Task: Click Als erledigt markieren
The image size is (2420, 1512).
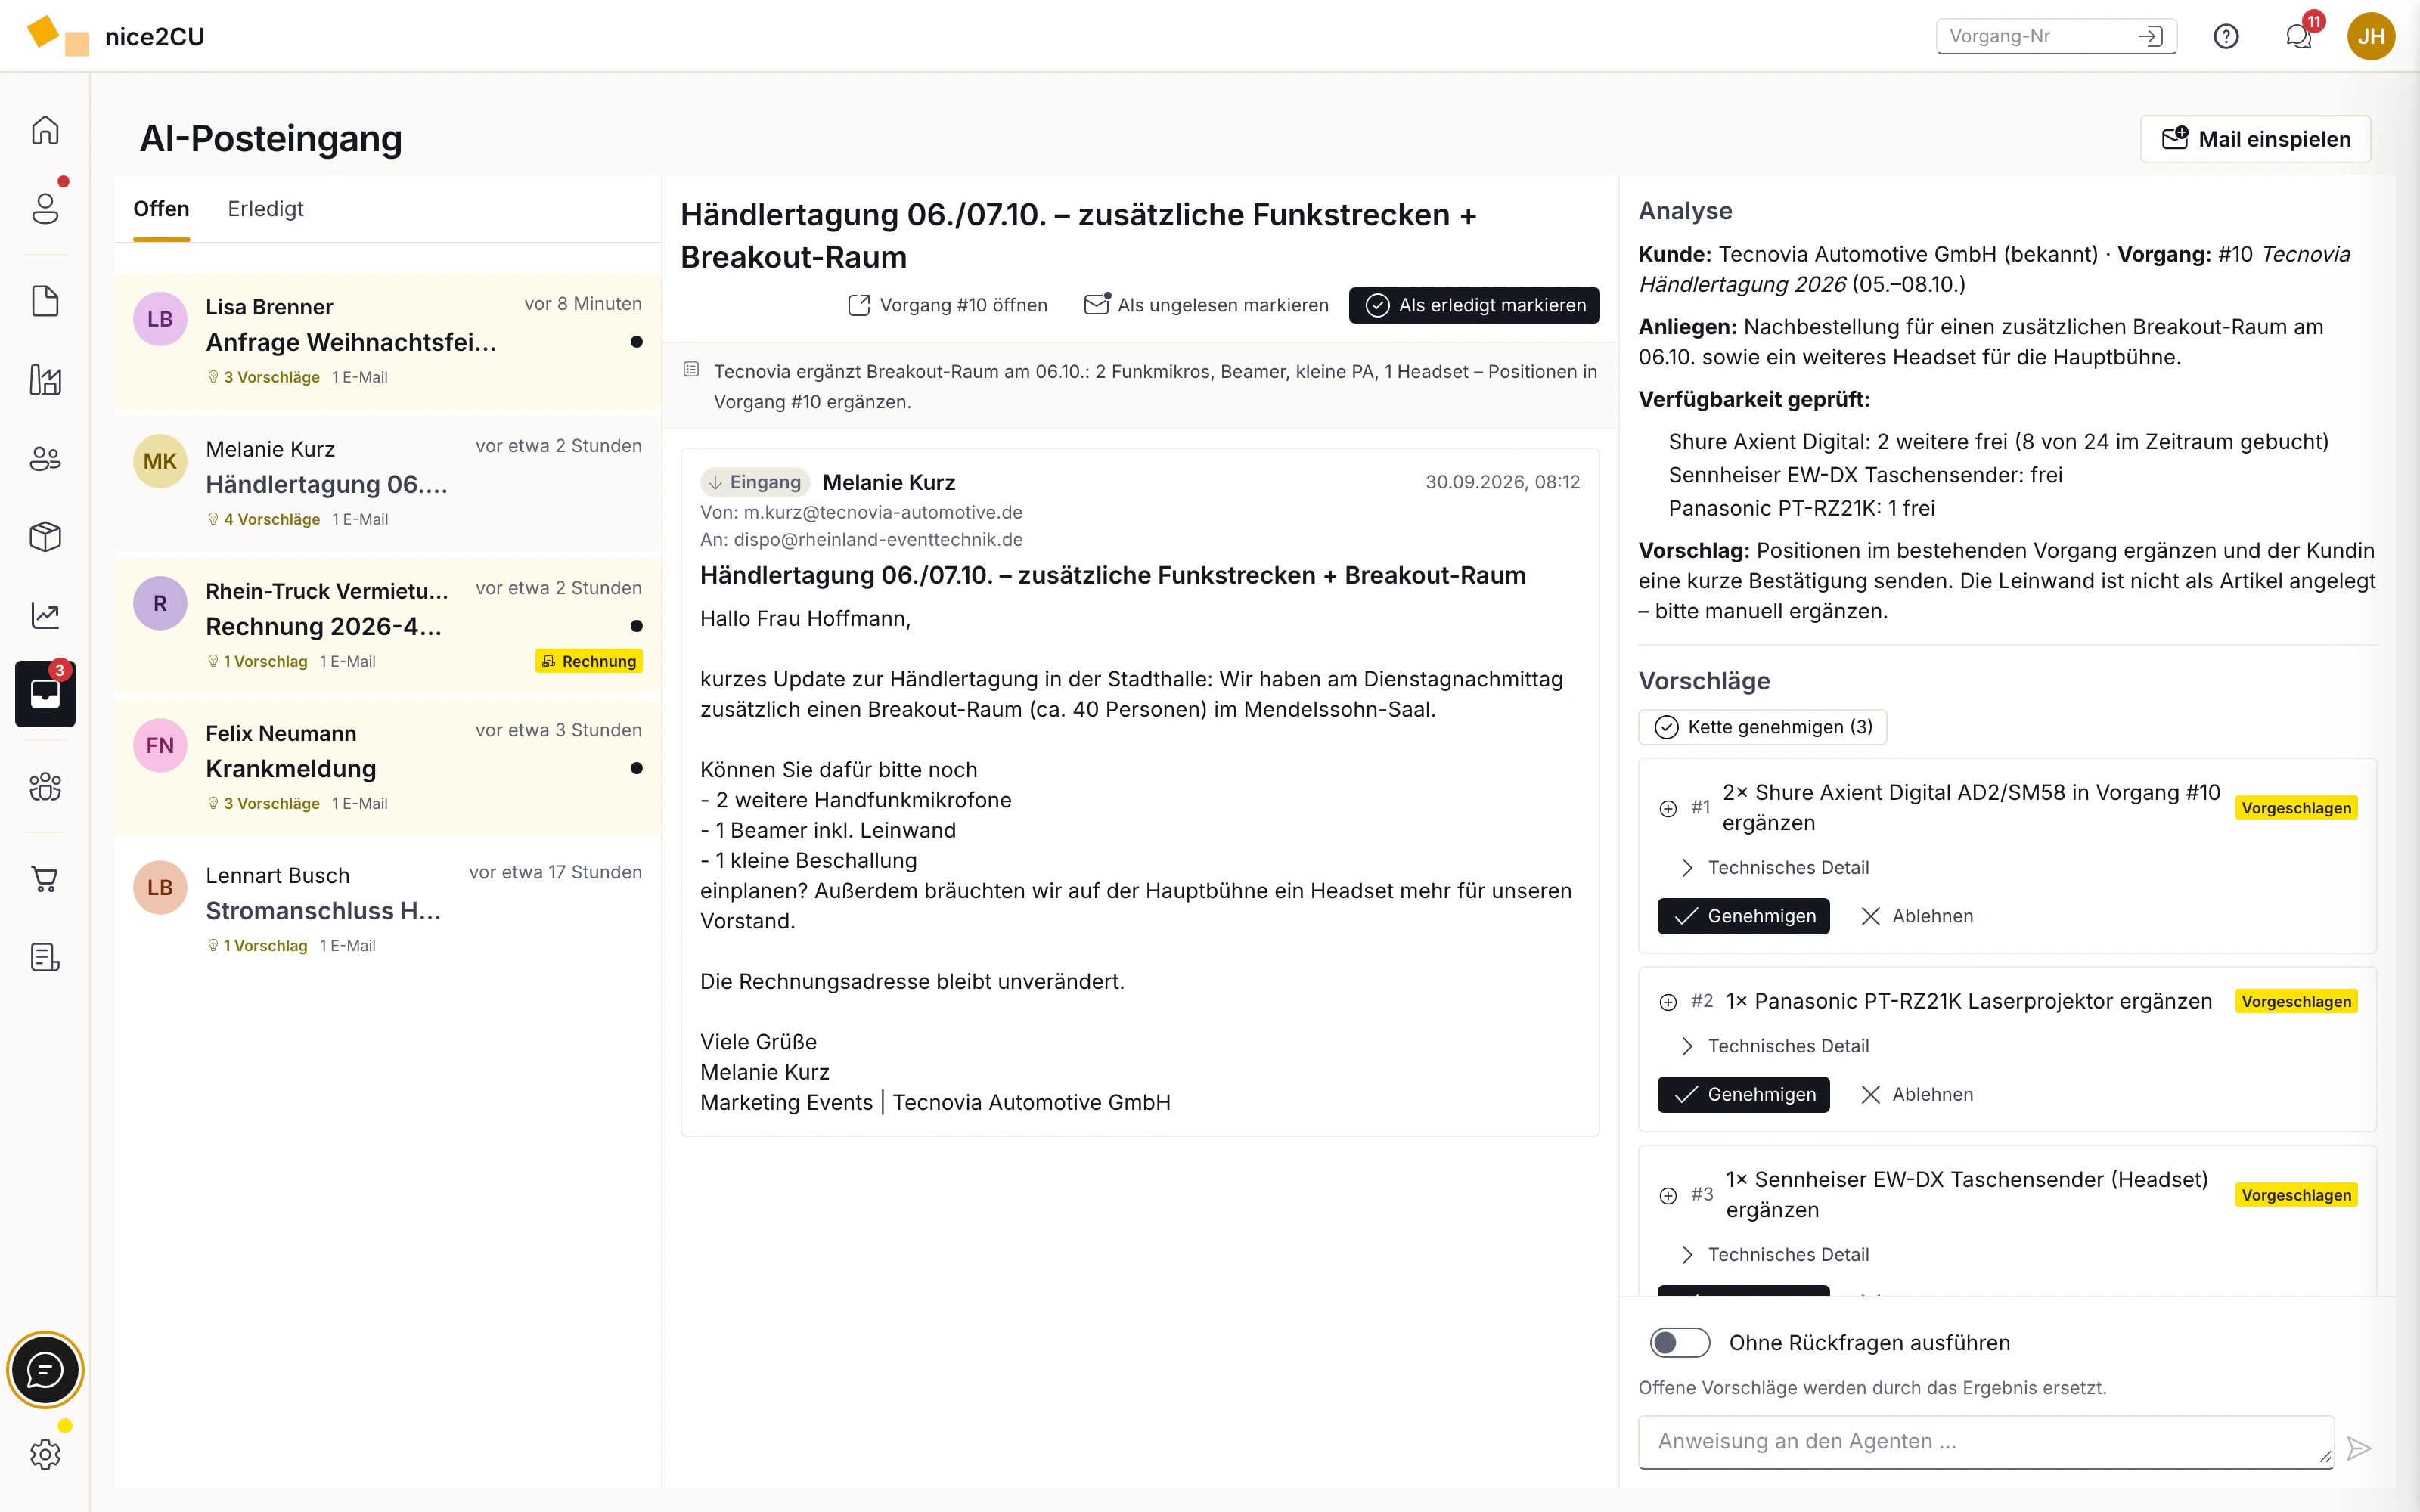Action: (1474, 305)
